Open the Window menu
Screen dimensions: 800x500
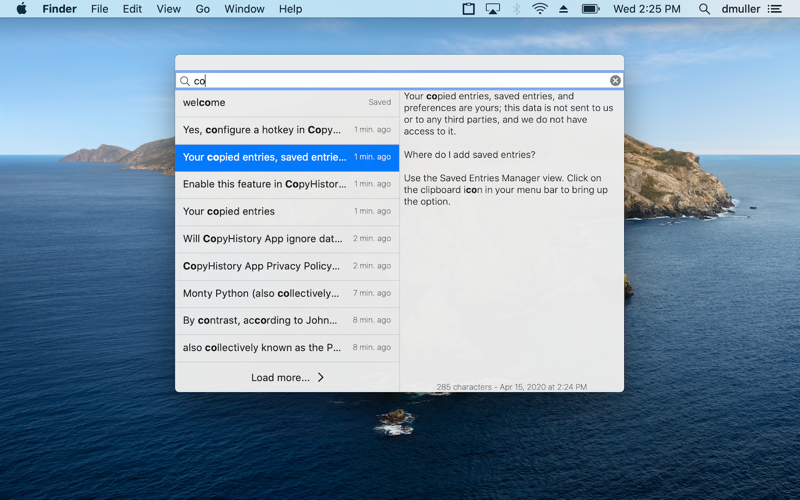tap(244, 9)
